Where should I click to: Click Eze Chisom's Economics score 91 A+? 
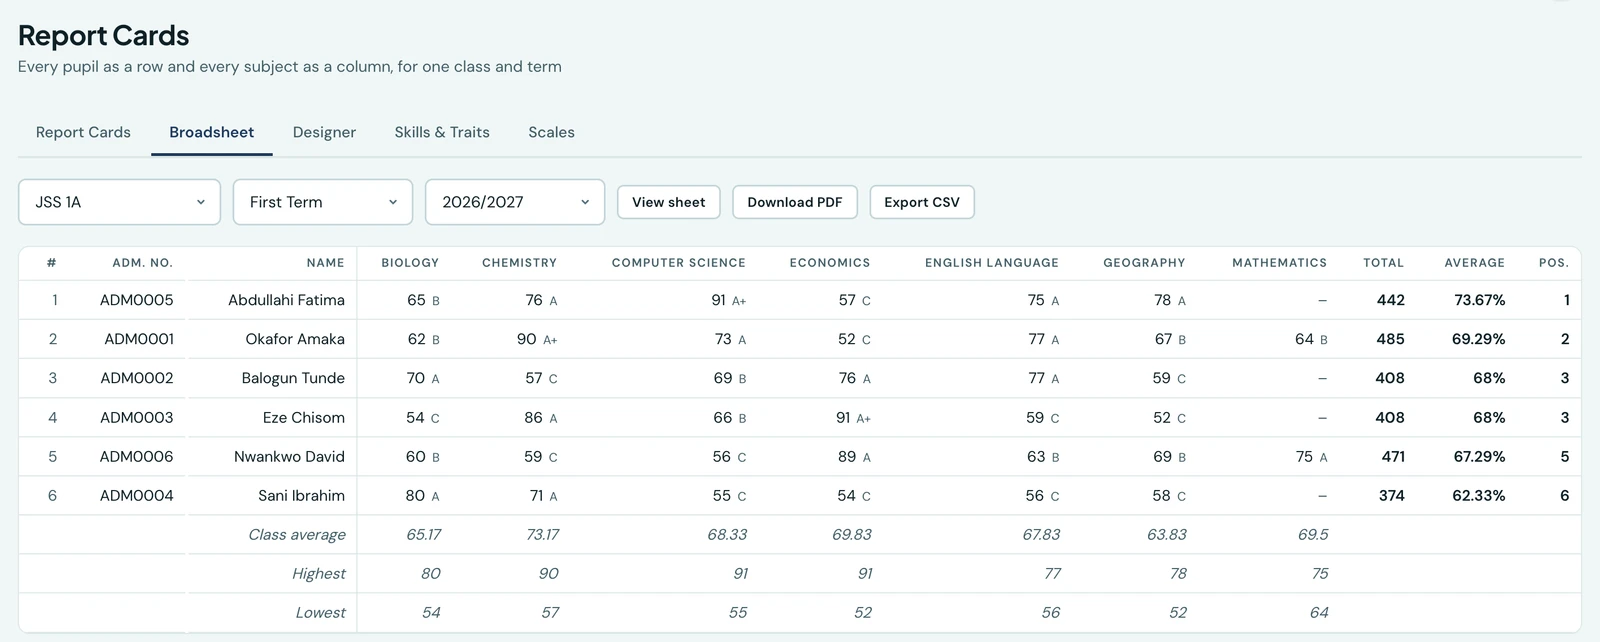pyautogui.click(x=853, y=417)
